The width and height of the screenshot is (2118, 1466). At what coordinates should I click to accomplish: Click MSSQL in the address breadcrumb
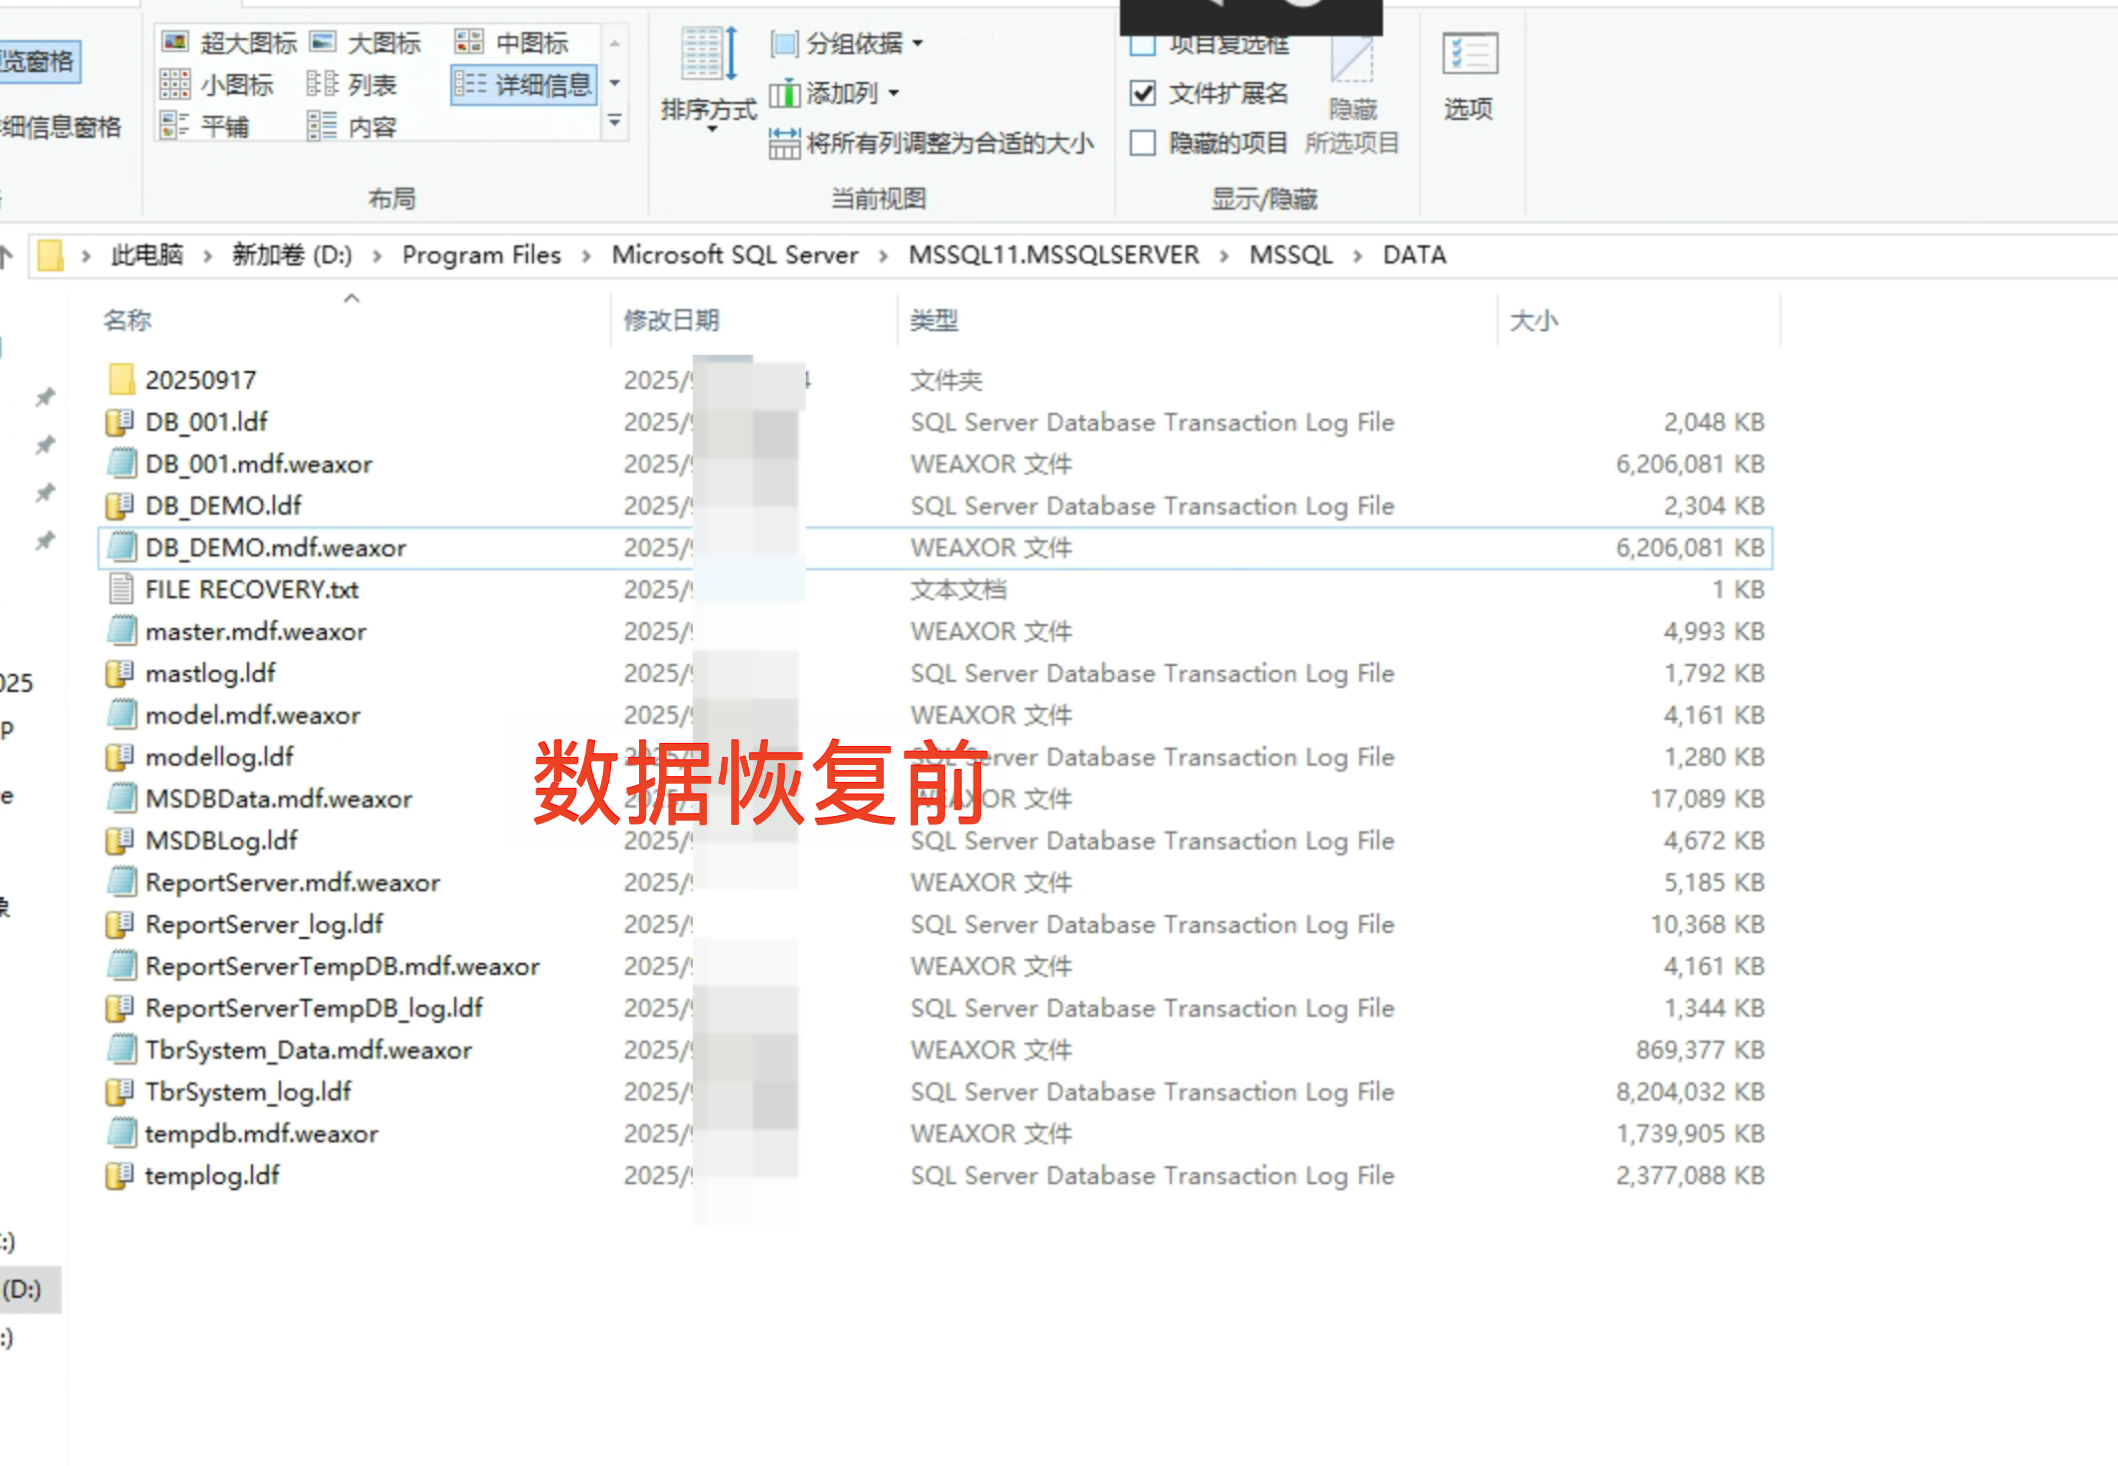(1290, 255)
